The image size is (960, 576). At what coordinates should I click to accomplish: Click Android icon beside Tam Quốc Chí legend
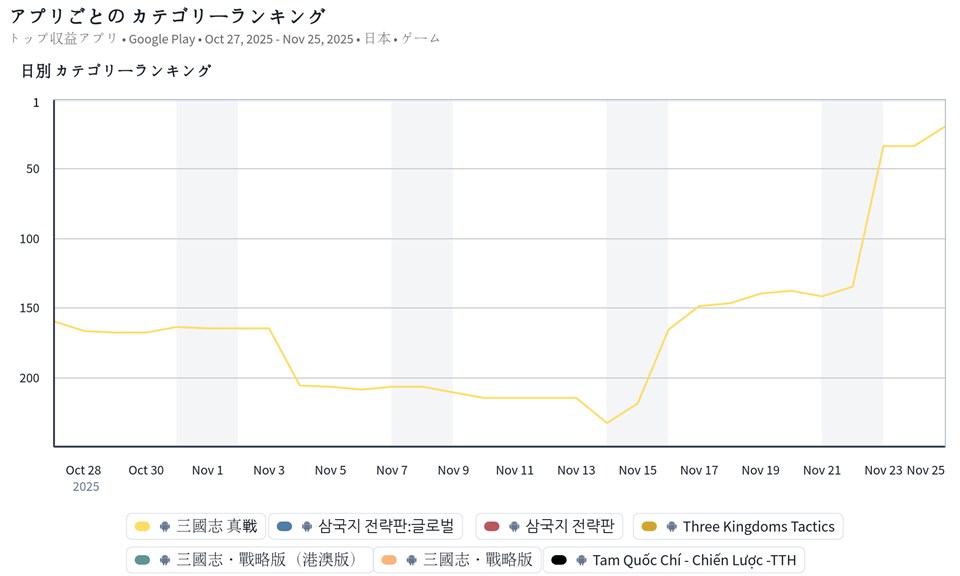click(x=581, y=560)
